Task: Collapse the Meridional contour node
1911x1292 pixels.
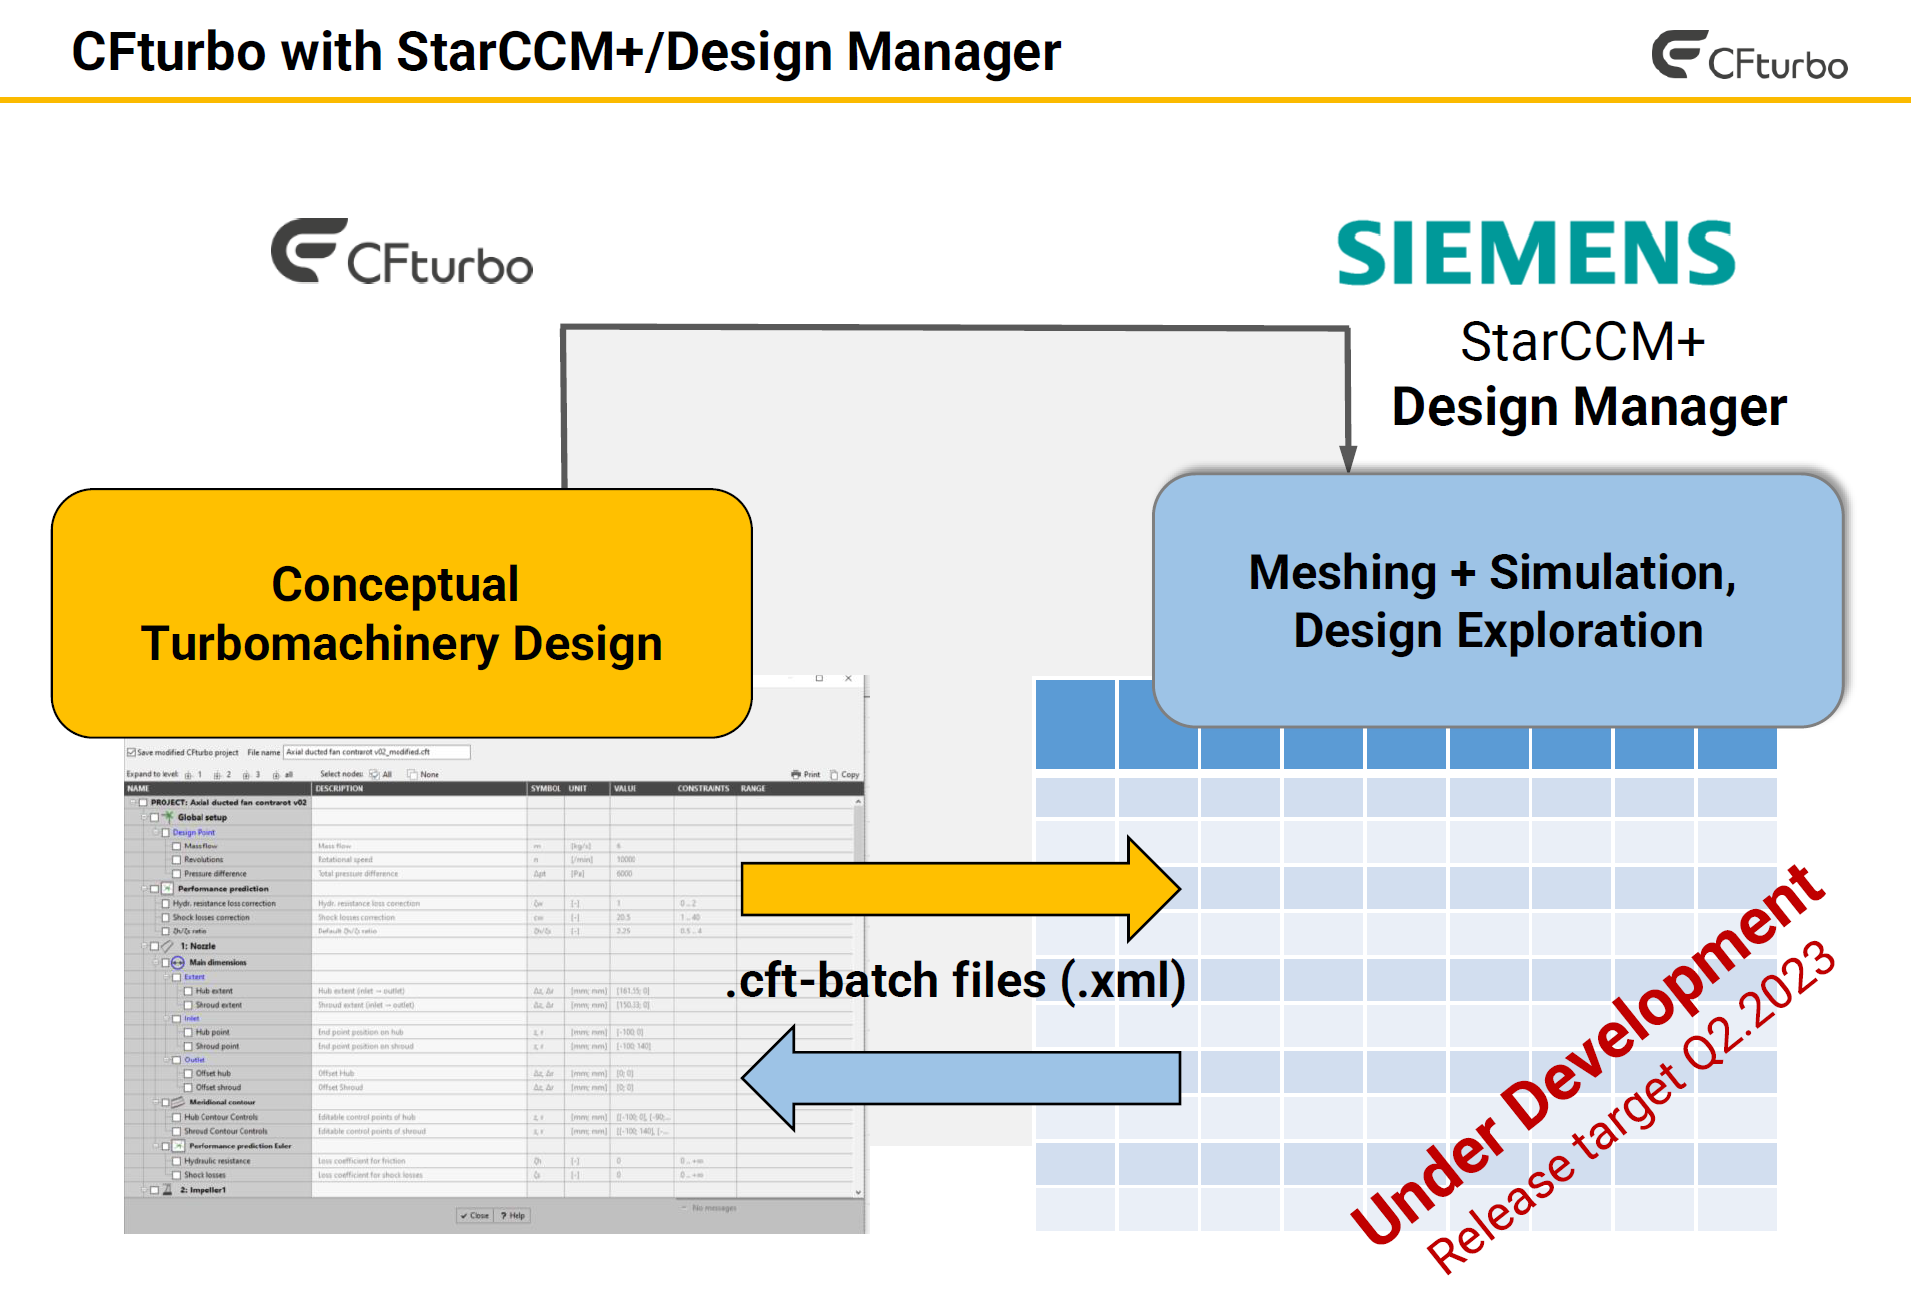Action: [x=155, y=1102]
